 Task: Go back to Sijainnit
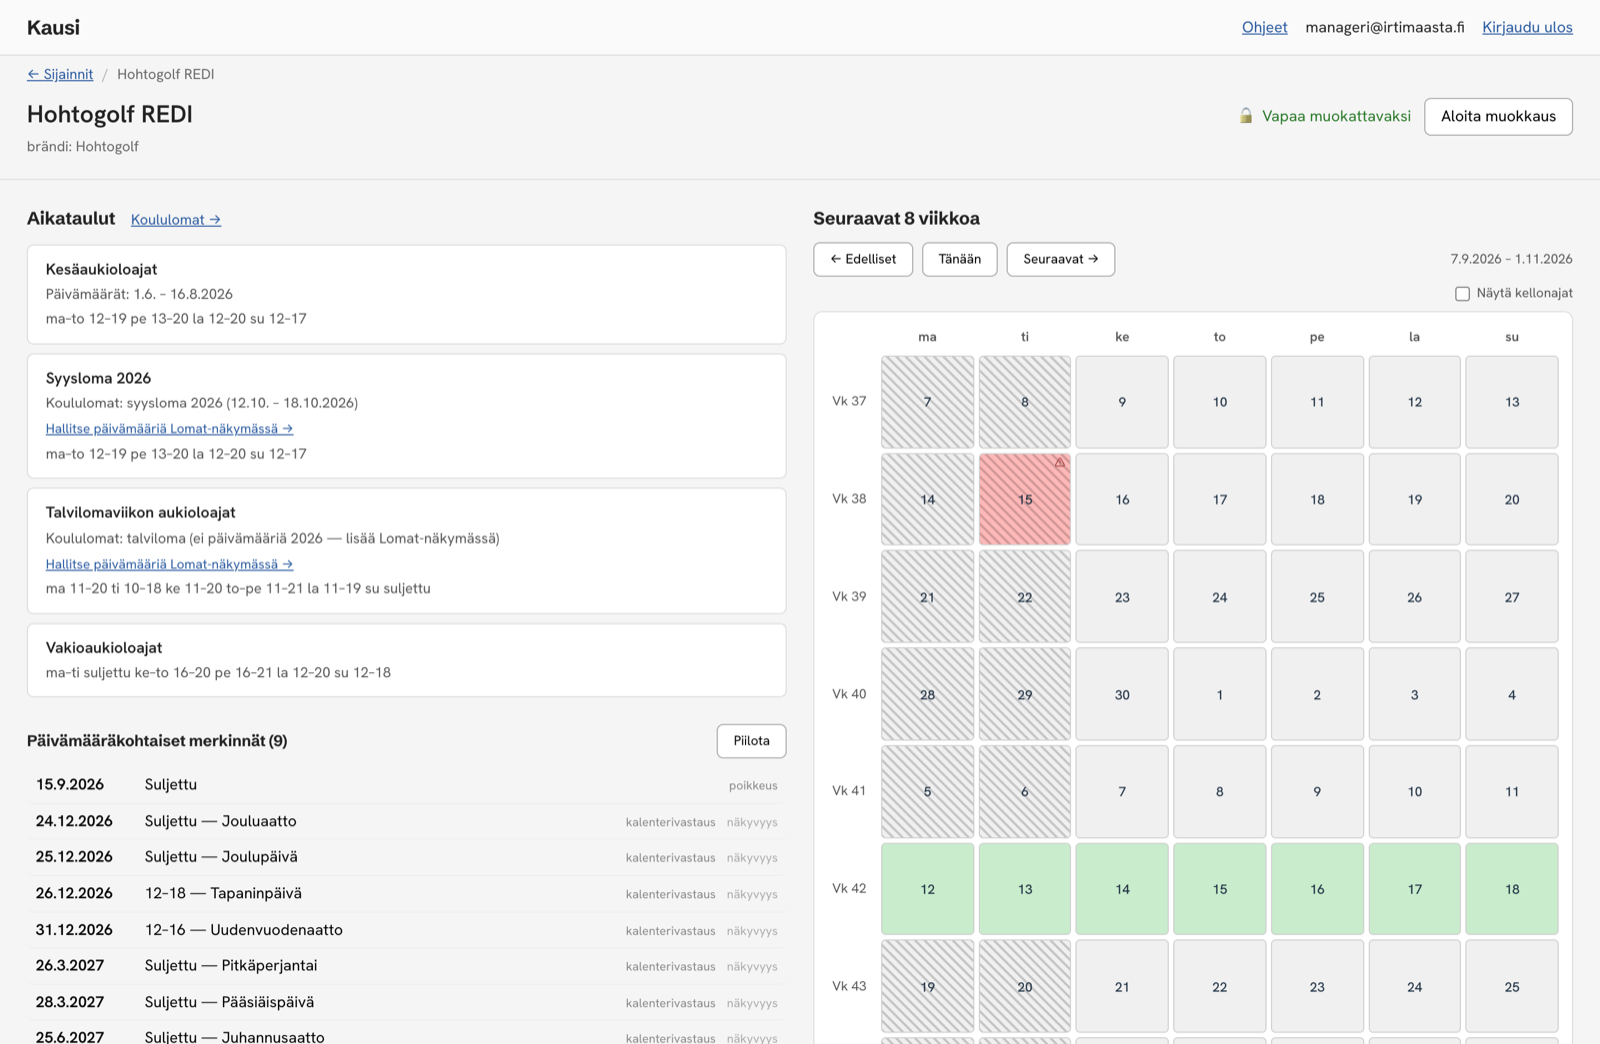(x=60, y=74)
